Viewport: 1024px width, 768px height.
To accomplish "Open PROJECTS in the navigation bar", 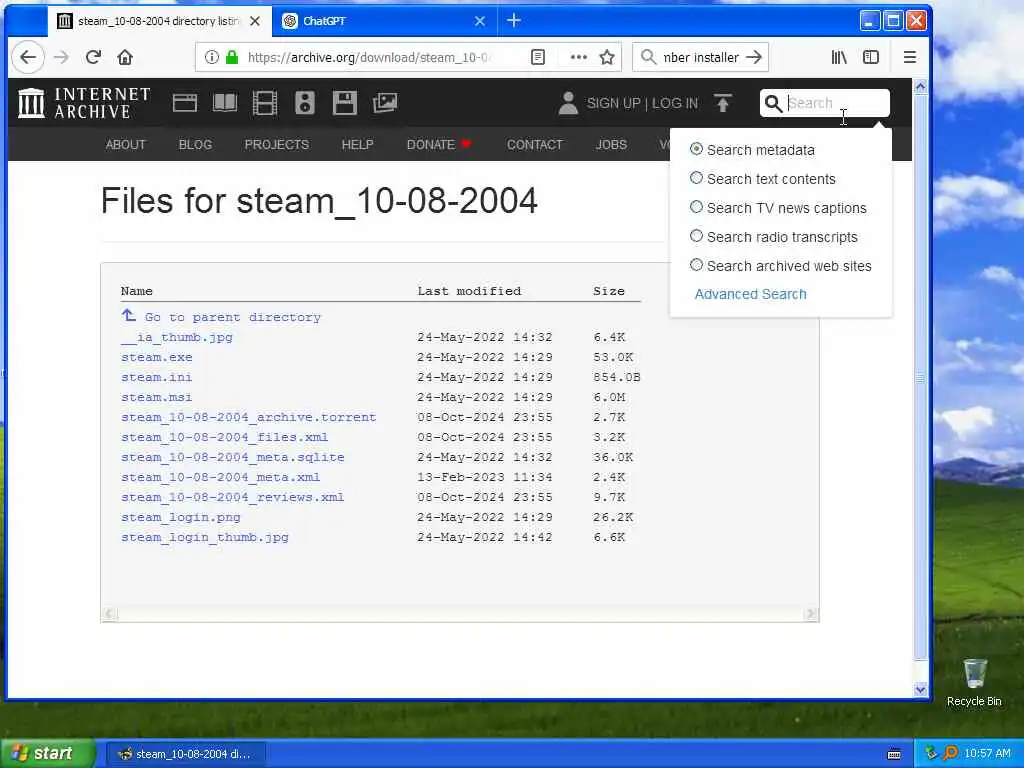I will tap(276, 144).
